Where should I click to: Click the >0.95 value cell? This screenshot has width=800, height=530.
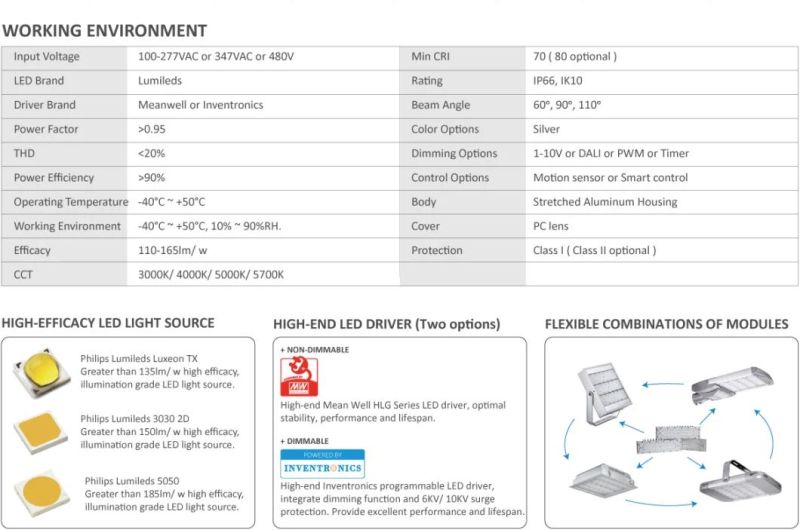263,130
